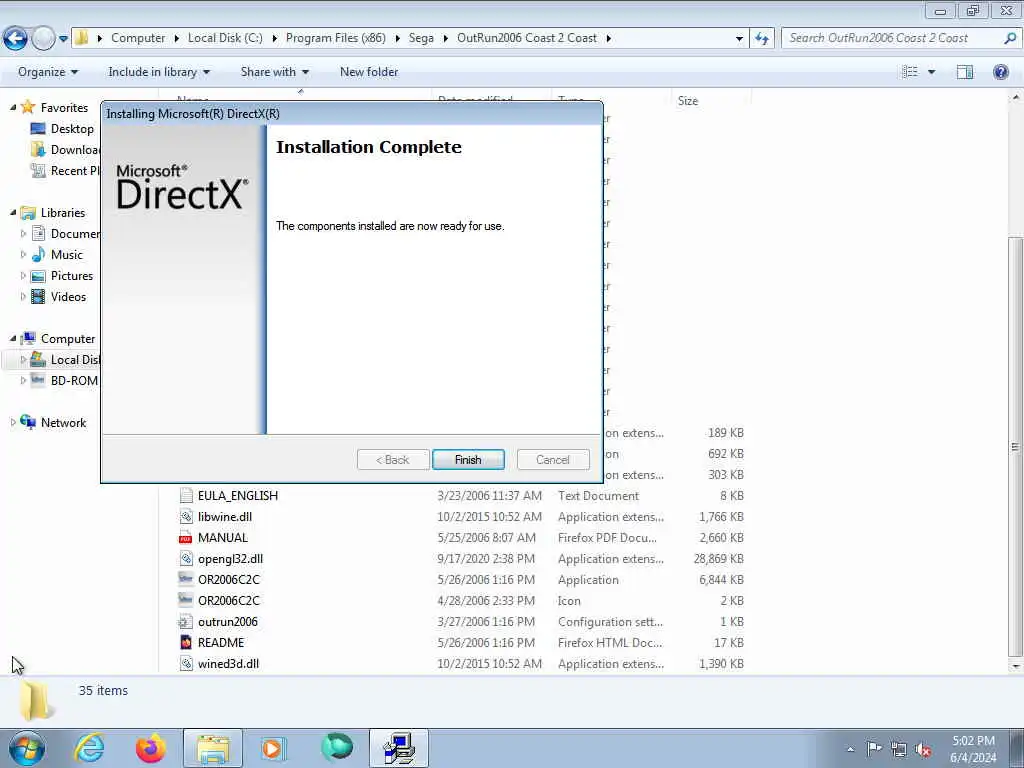Open Windows Media Player from taskbar
Screen dimensions: 1024x768
(273, 748)
